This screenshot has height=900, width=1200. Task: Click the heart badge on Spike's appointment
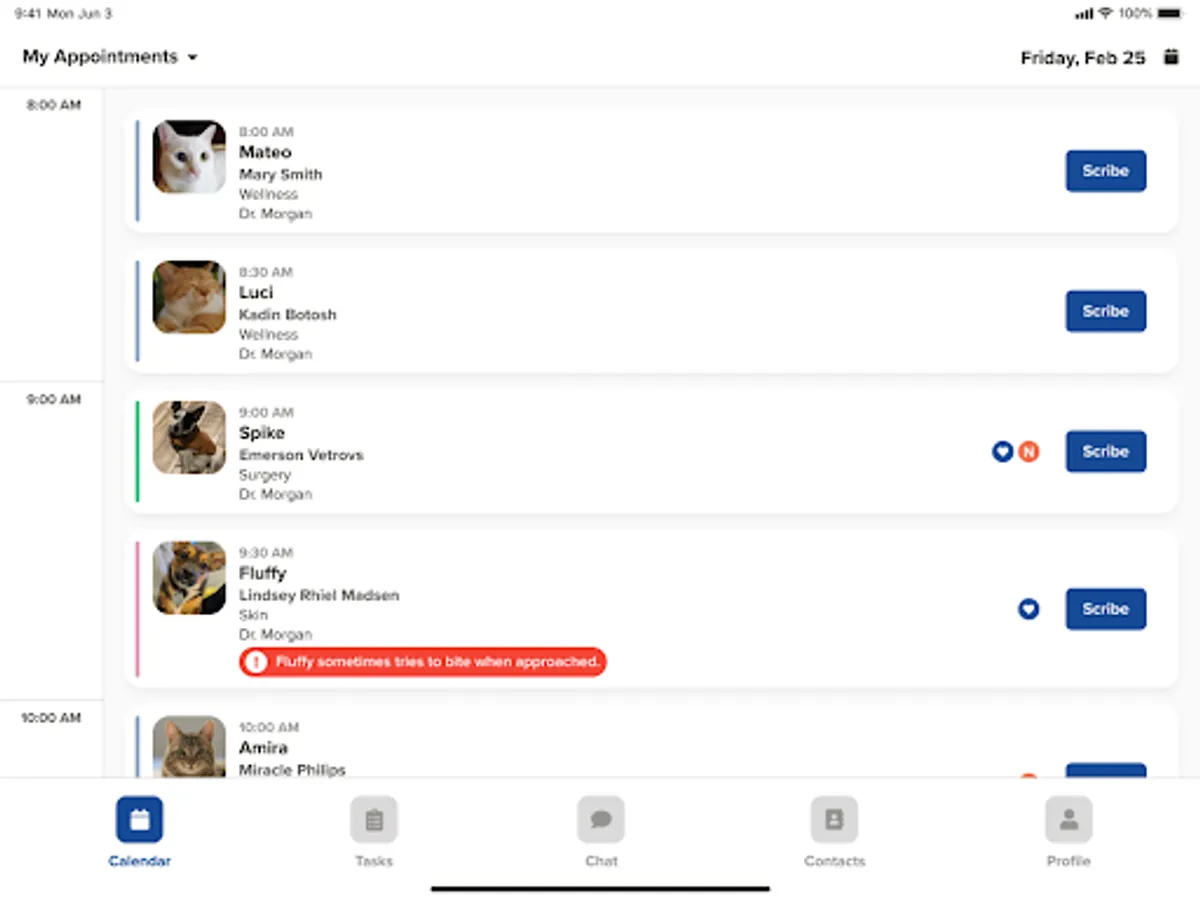(x=1003, y=452)
